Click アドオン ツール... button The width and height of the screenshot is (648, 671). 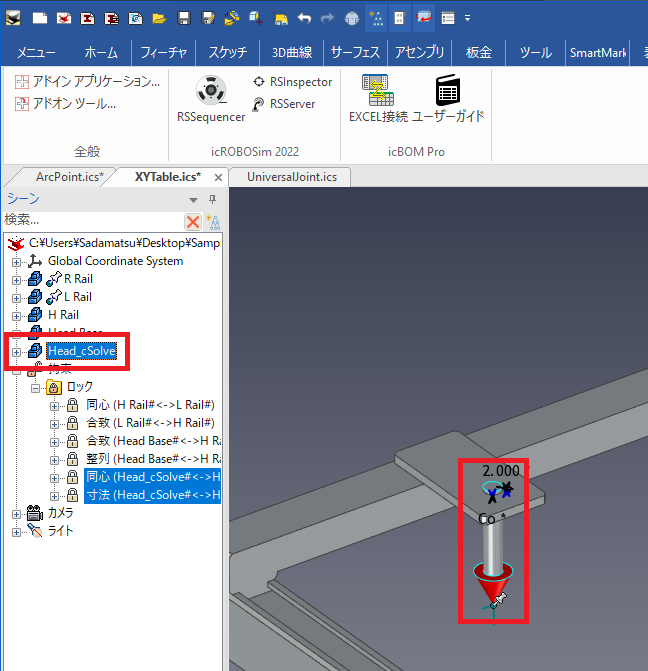click(66, 102)
